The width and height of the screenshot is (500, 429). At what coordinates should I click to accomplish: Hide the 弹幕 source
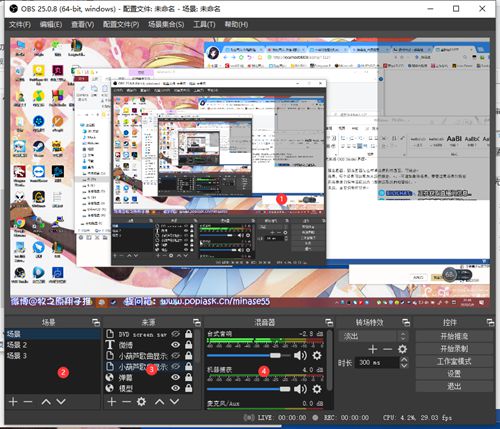point(176,377)
